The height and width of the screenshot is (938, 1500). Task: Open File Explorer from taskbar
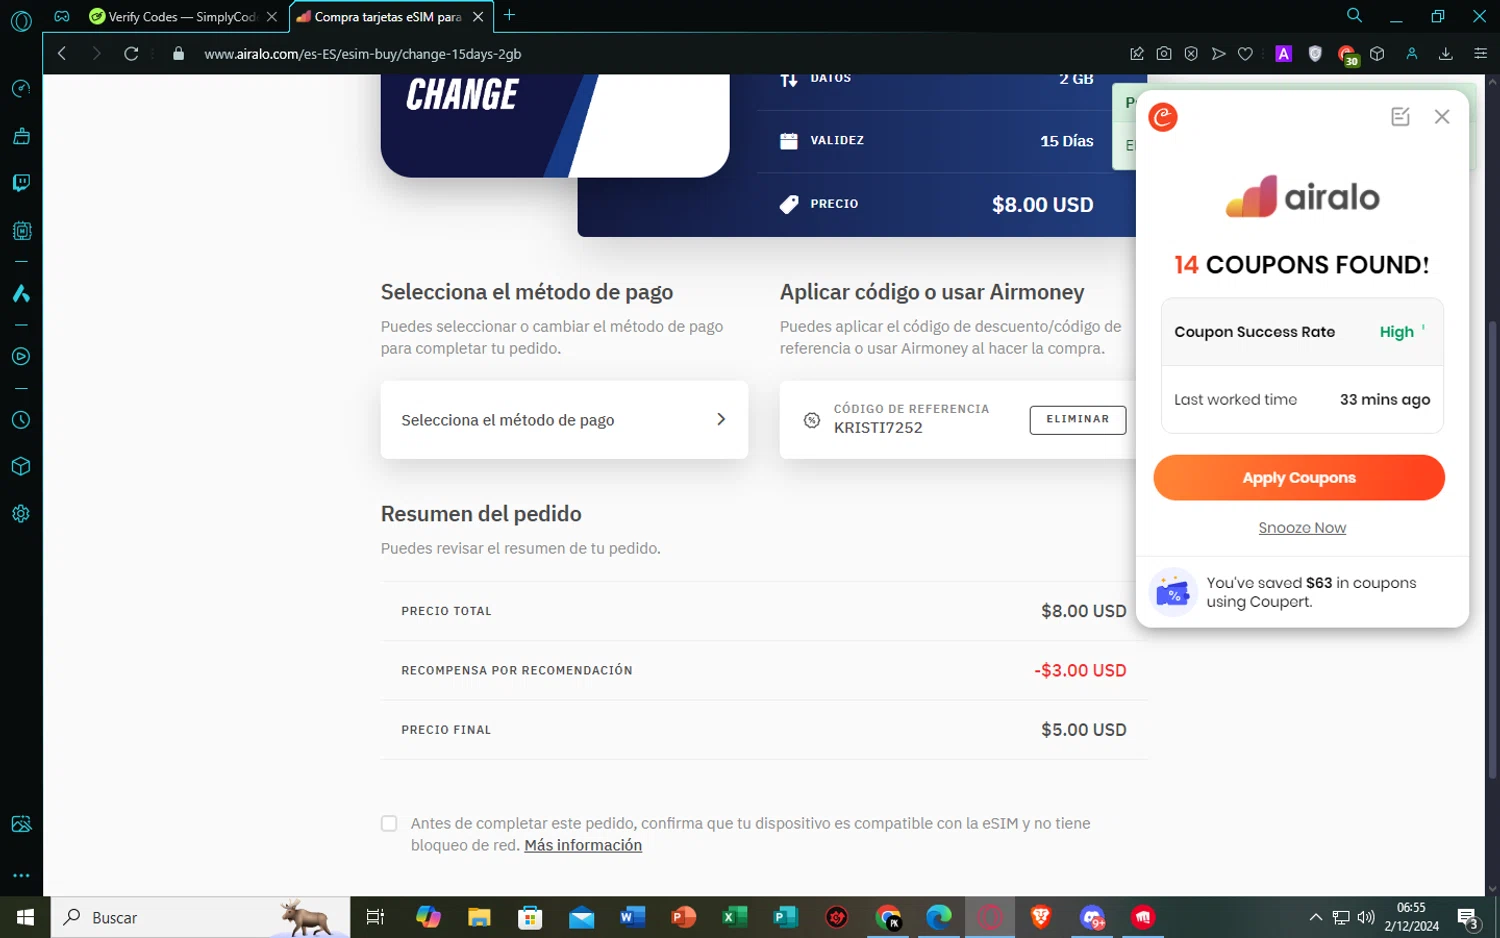click(x=479, y=917)
